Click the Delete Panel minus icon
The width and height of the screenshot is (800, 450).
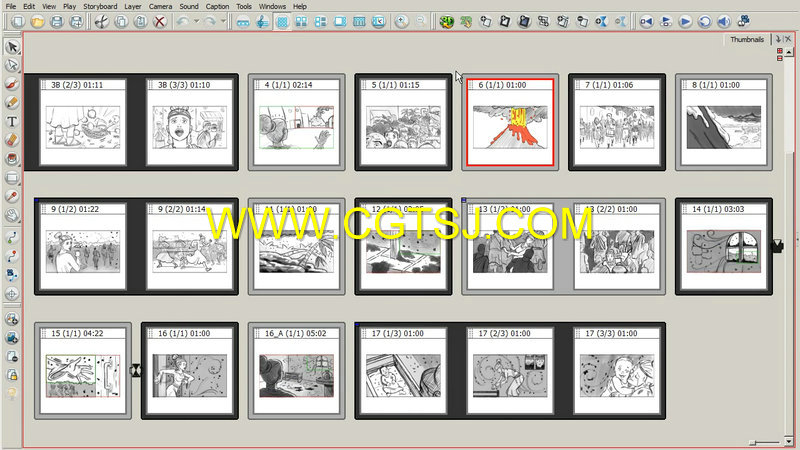click(x=582, y=21)
